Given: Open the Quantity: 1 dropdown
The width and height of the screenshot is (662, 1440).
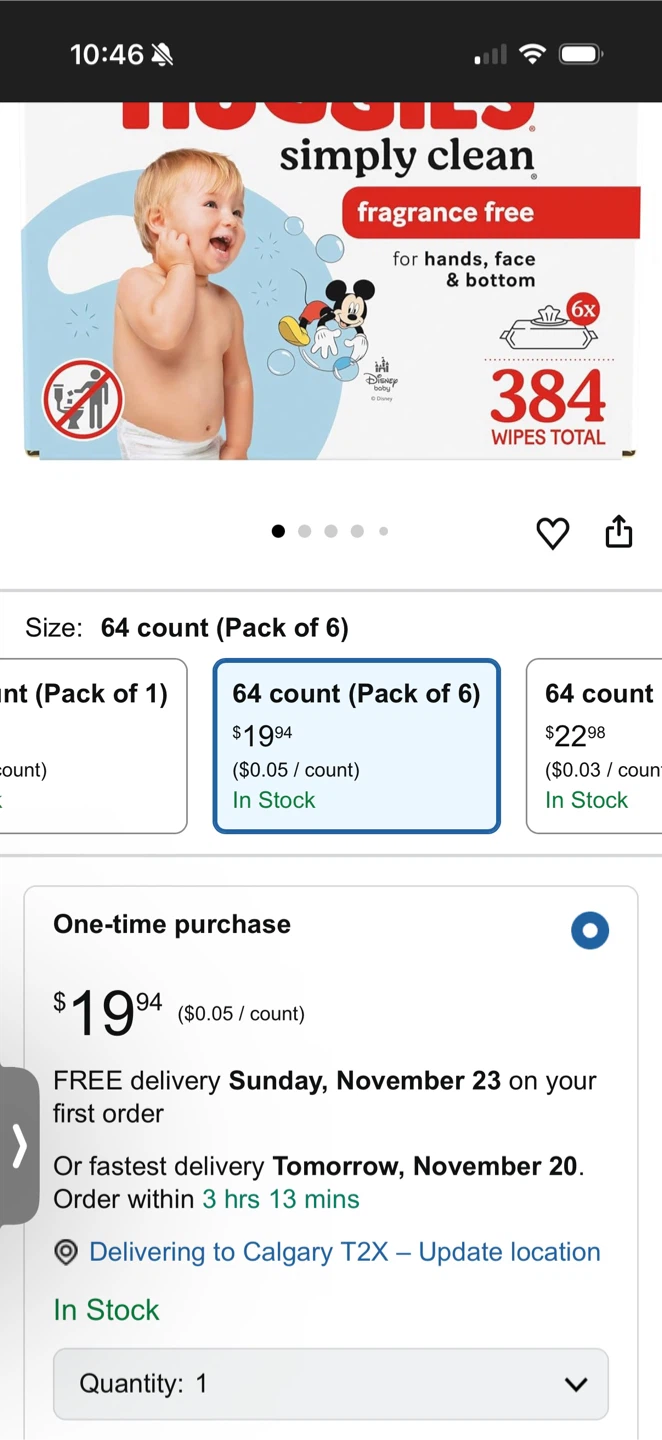Looking at the screenshot, I should 331,1384.
